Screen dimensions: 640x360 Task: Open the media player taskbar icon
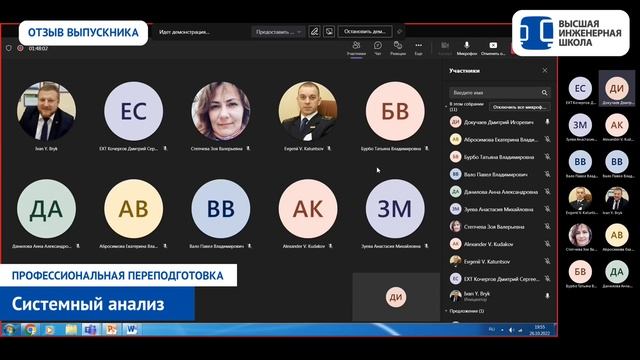pos(50,329)
